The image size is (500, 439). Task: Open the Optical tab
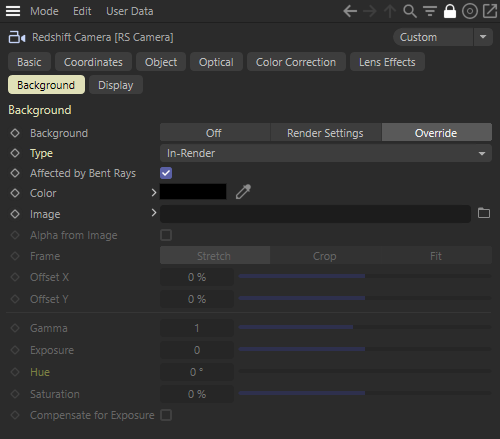[x=216, y=62]
